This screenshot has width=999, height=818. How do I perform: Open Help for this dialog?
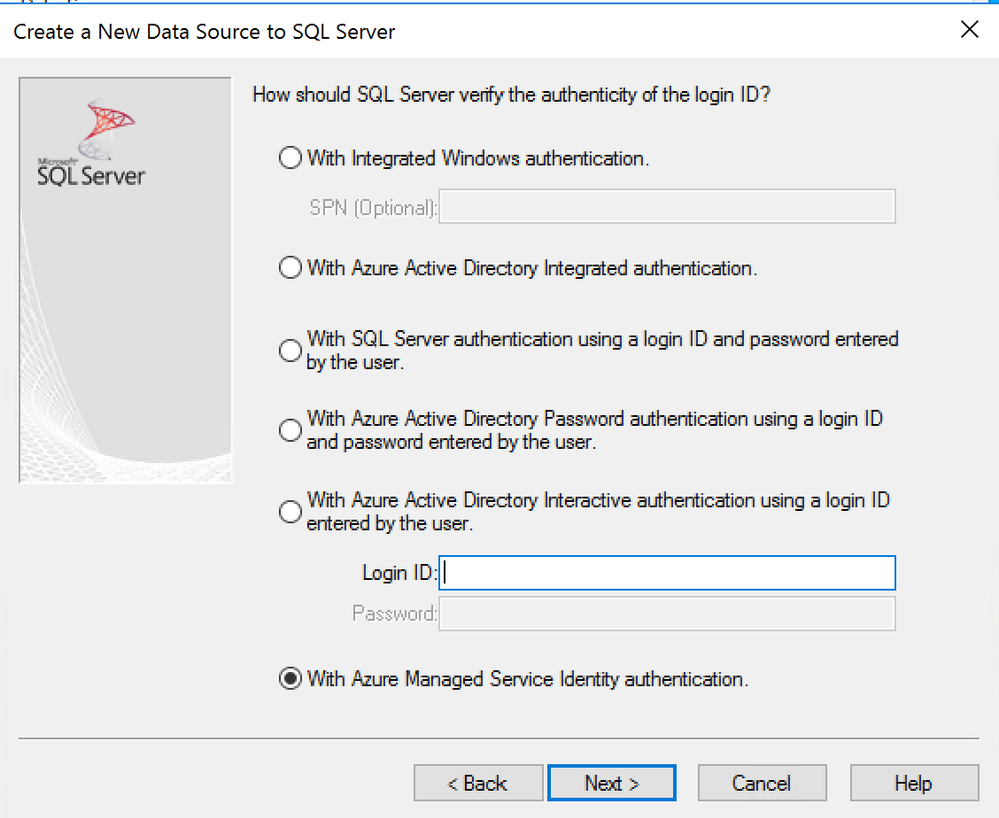click(914, 783)
